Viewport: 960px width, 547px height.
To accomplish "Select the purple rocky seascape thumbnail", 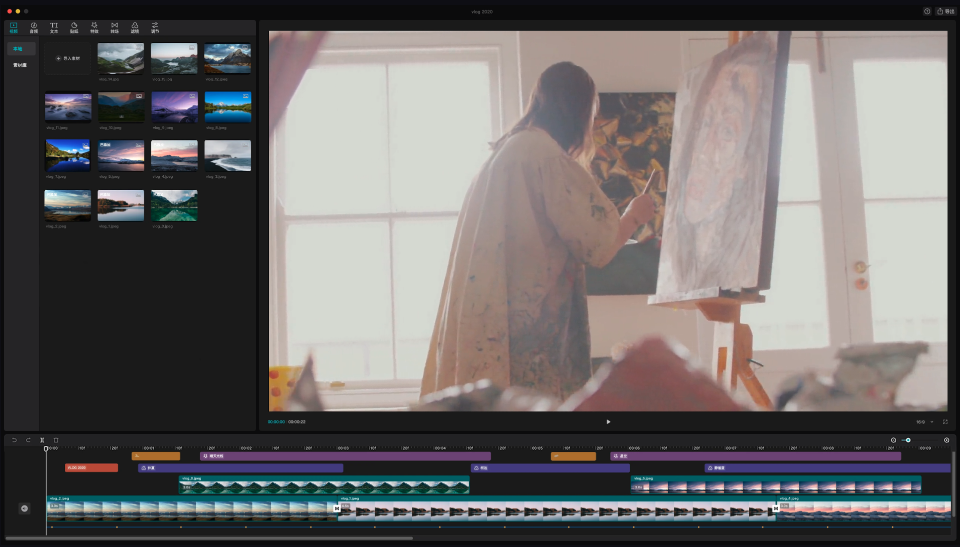I will (x=68, y=107).
